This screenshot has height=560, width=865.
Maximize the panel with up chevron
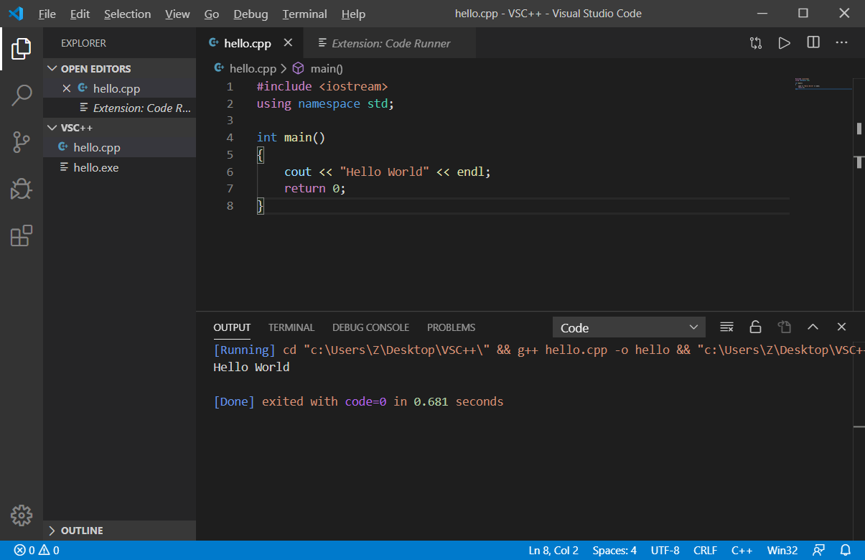click(x=813, y=327)
